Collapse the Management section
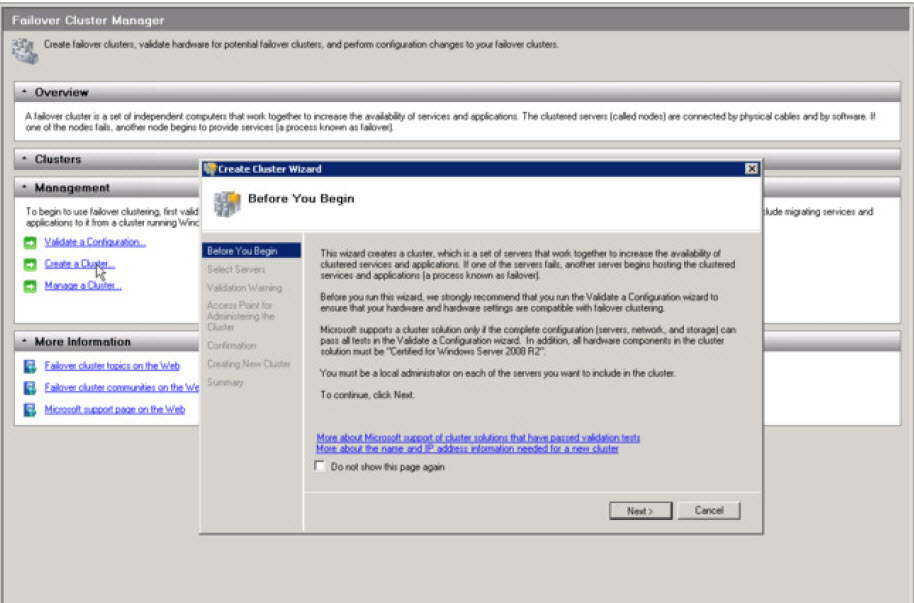This screenshot has width=914, height=603. [x=24, y=188]
